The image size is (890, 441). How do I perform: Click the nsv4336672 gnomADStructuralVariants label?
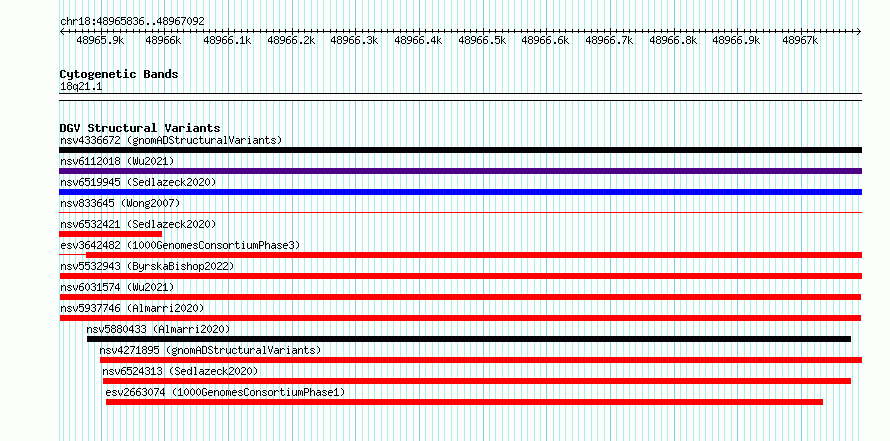[x=171, y=140]
